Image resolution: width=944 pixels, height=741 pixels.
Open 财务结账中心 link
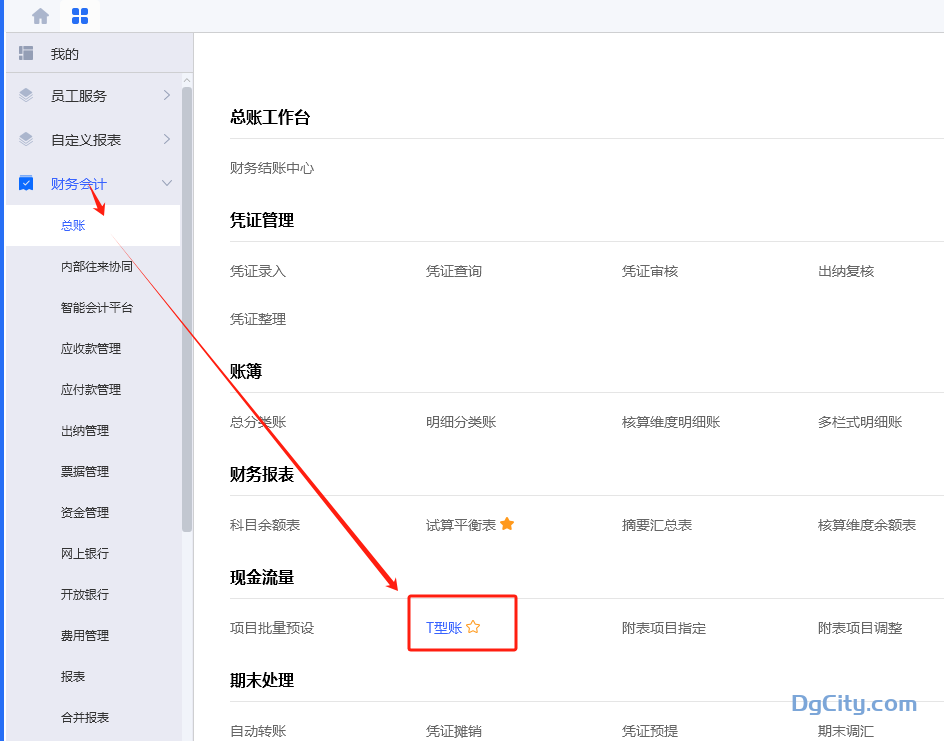click(272, 168)
